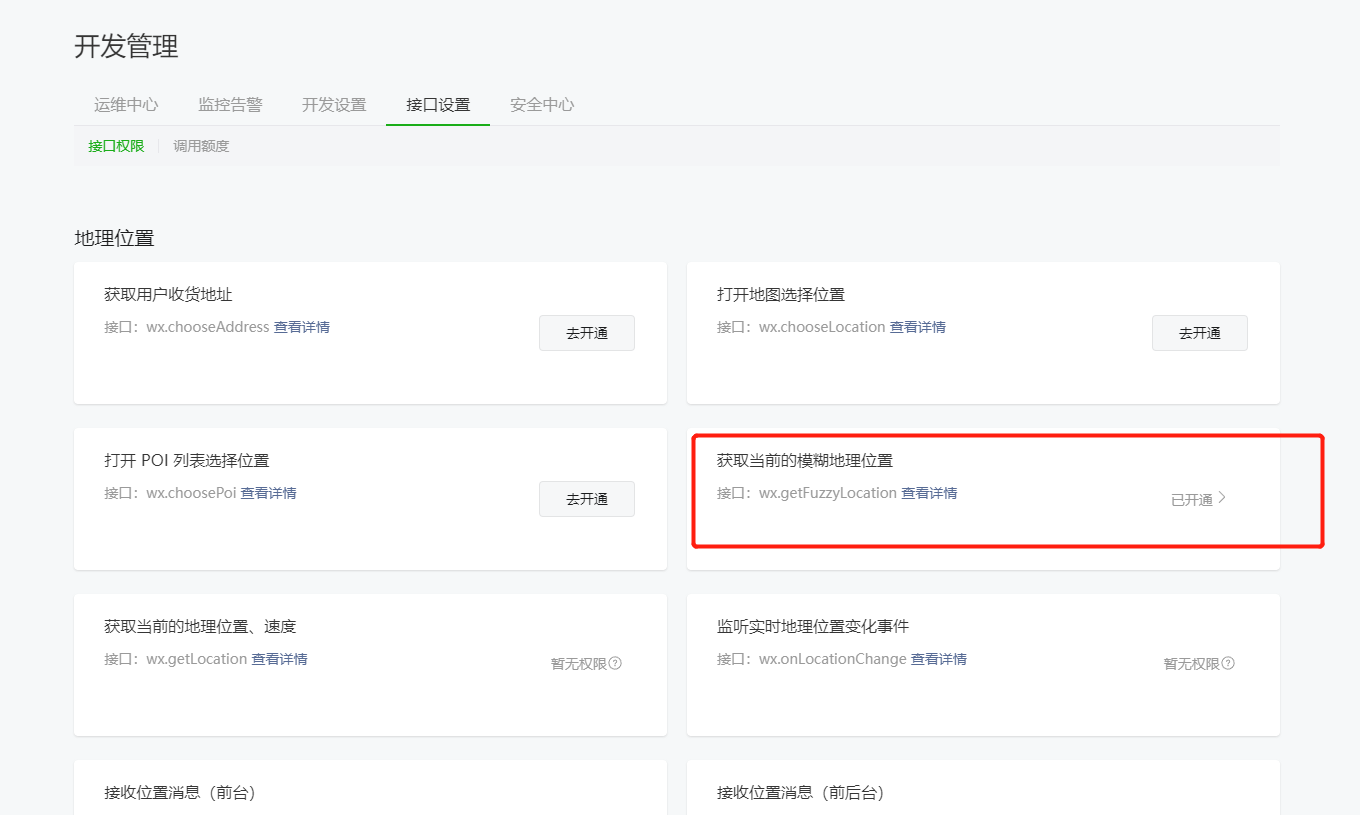The height and width of the screenshot is (815, 1360).
Task: Click the 获取用户收货地址 card title
Action: (x=168, y=294)
